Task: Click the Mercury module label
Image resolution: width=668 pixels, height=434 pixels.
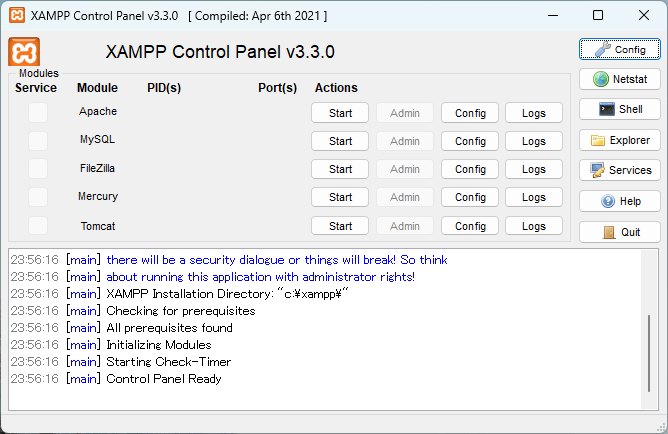Action: click(x=98, y=196)
